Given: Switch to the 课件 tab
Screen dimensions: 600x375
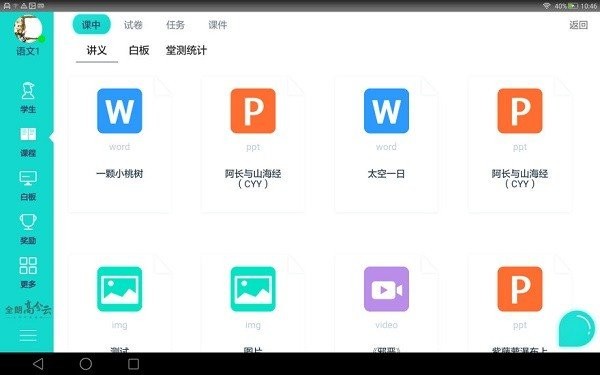Looking at the screenshot, I should pyautogui.click(x=217, y=25).
